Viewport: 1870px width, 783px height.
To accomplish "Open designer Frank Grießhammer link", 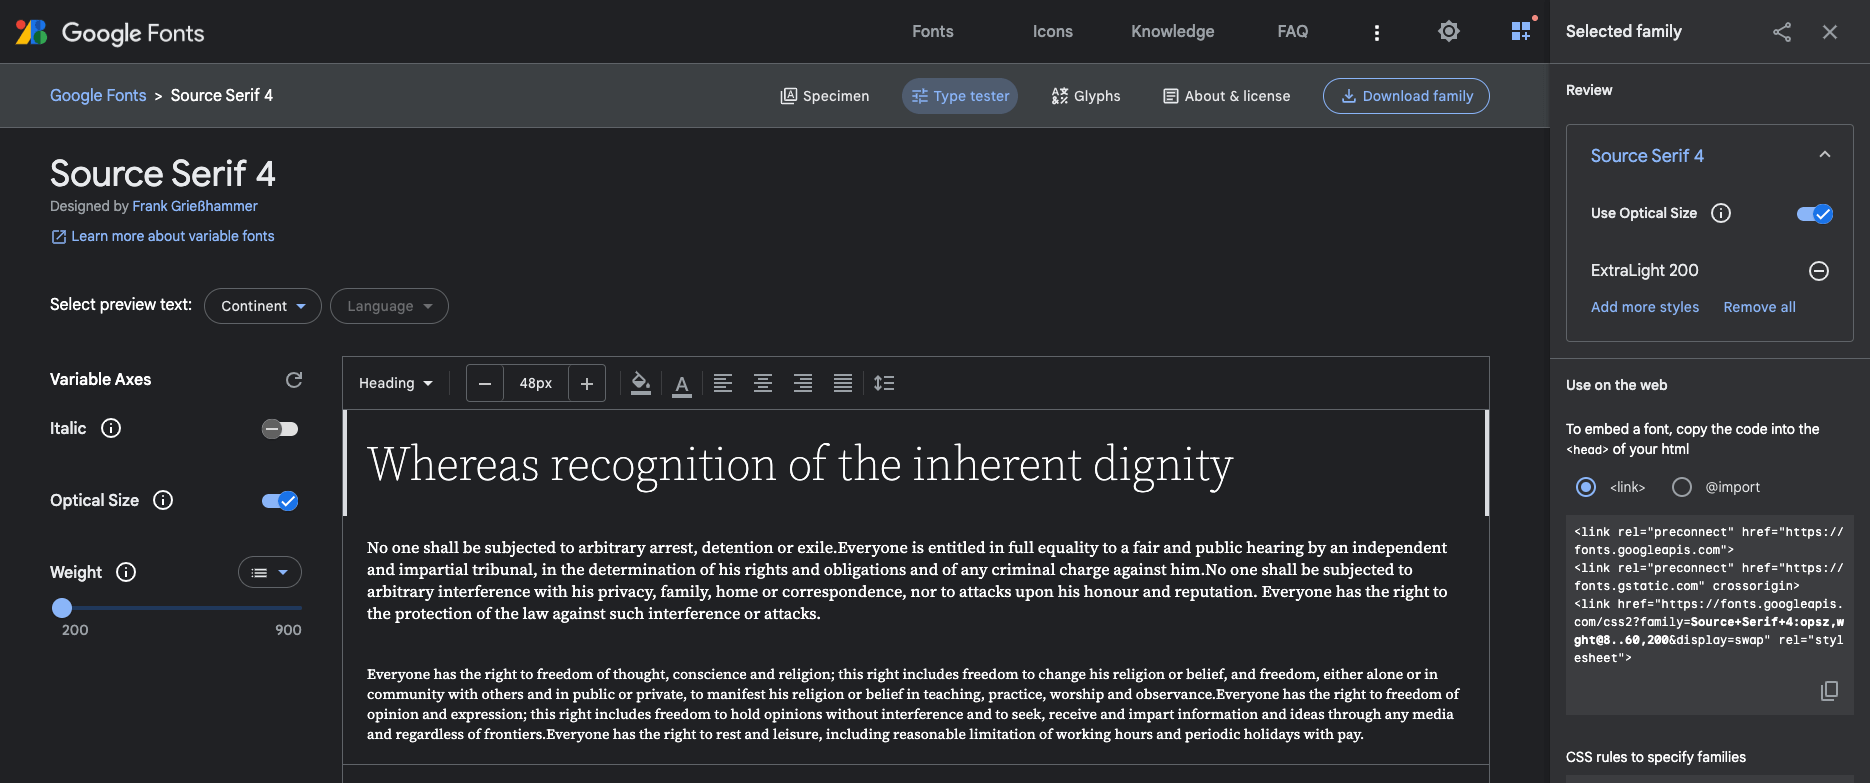I will pos(195,206).
